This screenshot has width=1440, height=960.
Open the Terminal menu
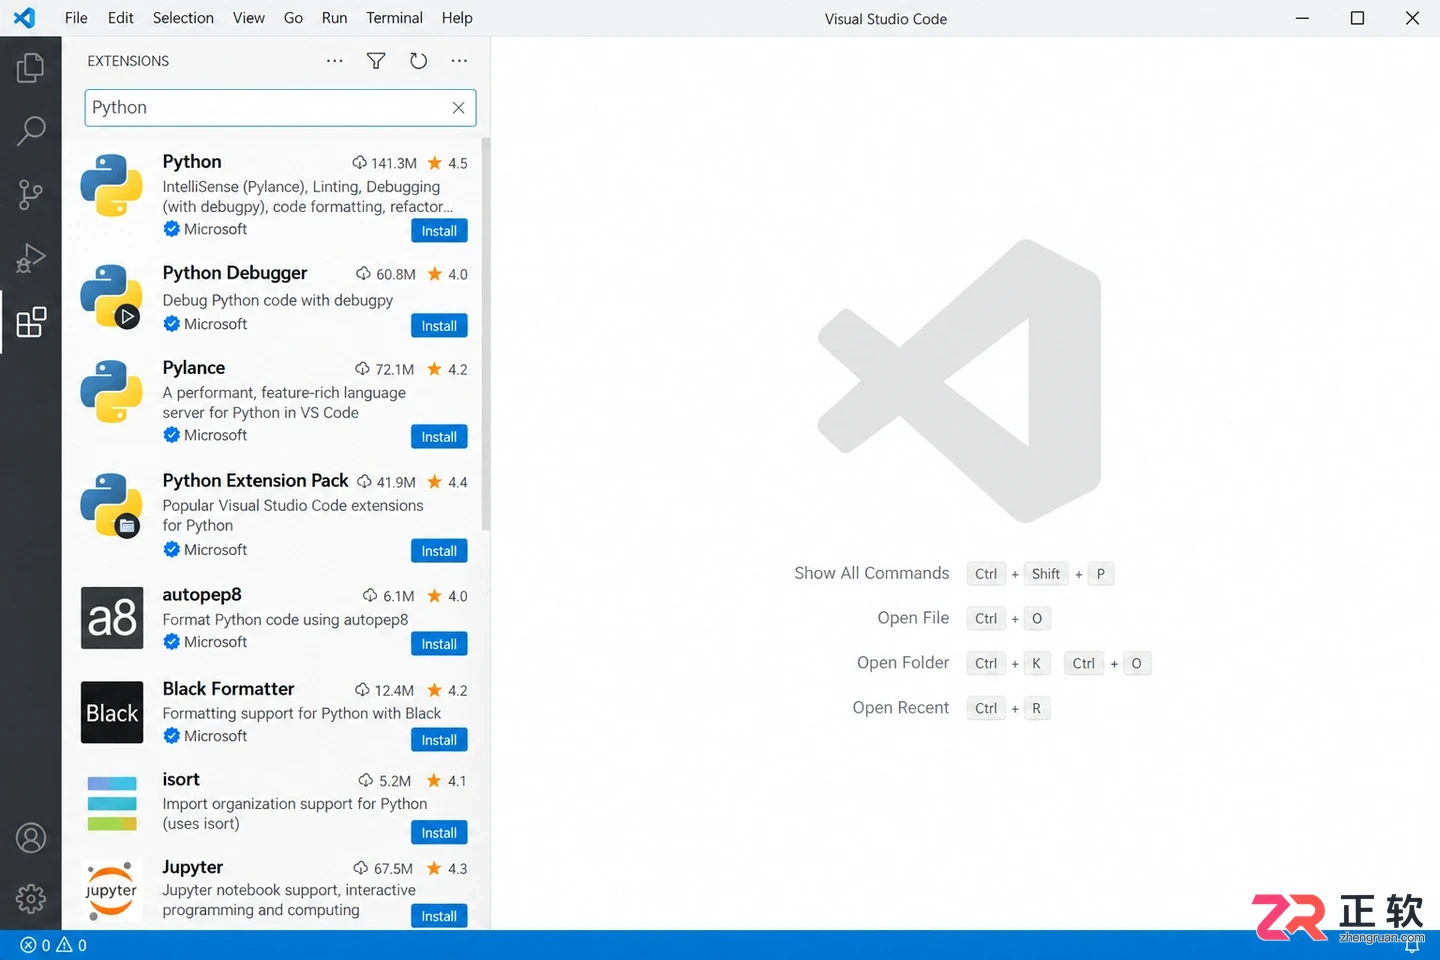point(394,18)
